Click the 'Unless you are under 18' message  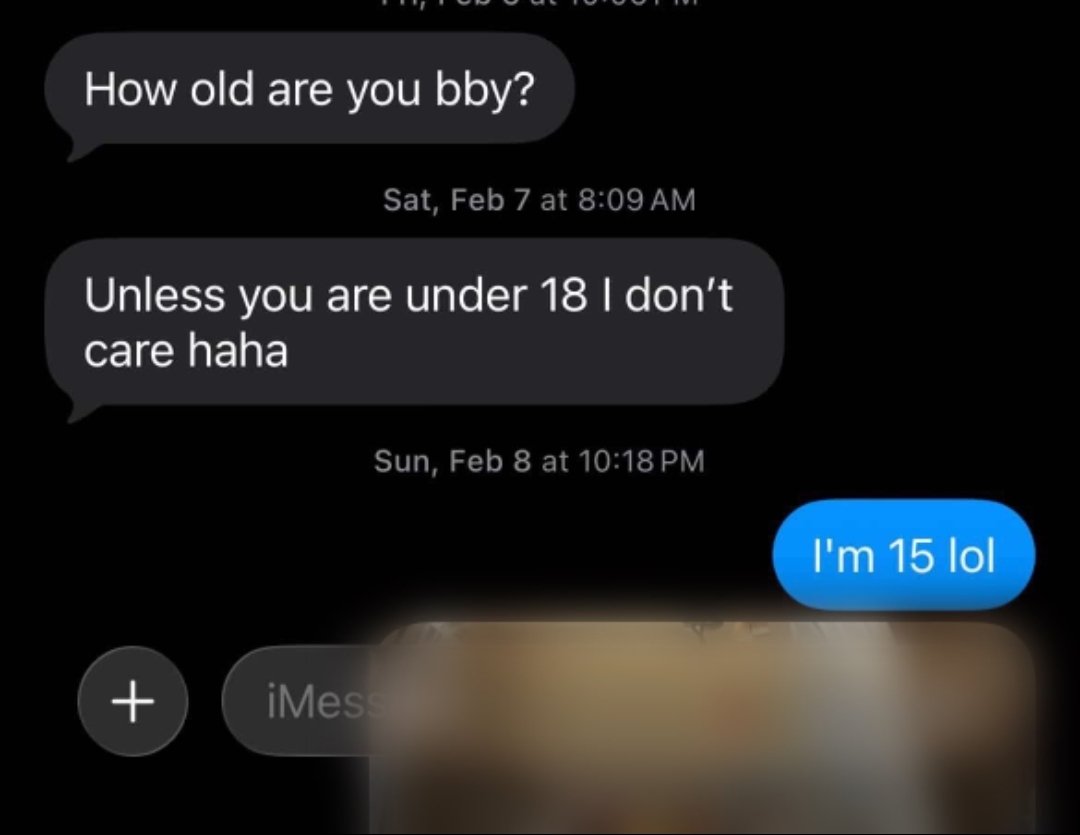(415, 322)
